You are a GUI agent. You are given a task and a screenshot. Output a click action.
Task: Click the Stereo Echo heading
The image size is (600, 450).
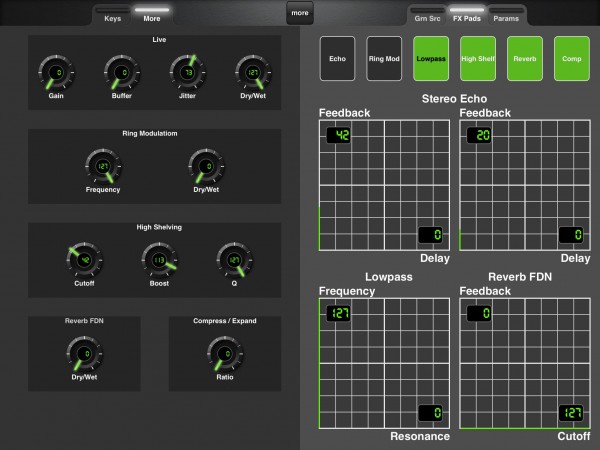click(x=455, y=99)
